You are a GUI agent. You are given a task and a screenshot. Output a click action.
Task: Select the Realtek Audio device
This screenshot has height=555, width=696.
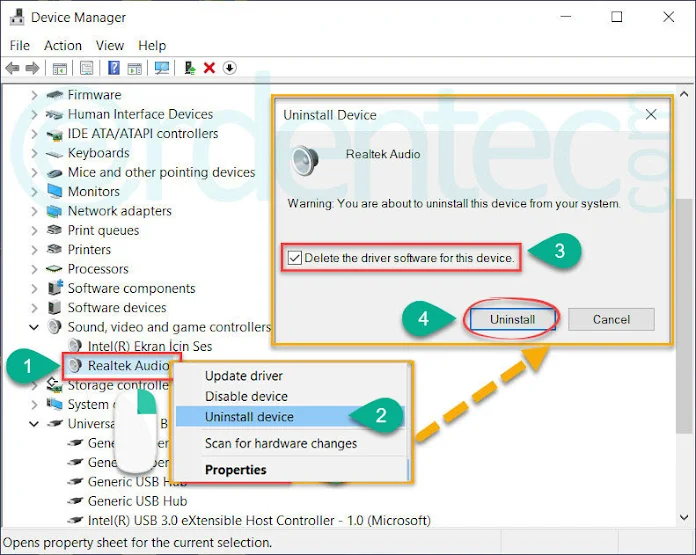point(128,366)
